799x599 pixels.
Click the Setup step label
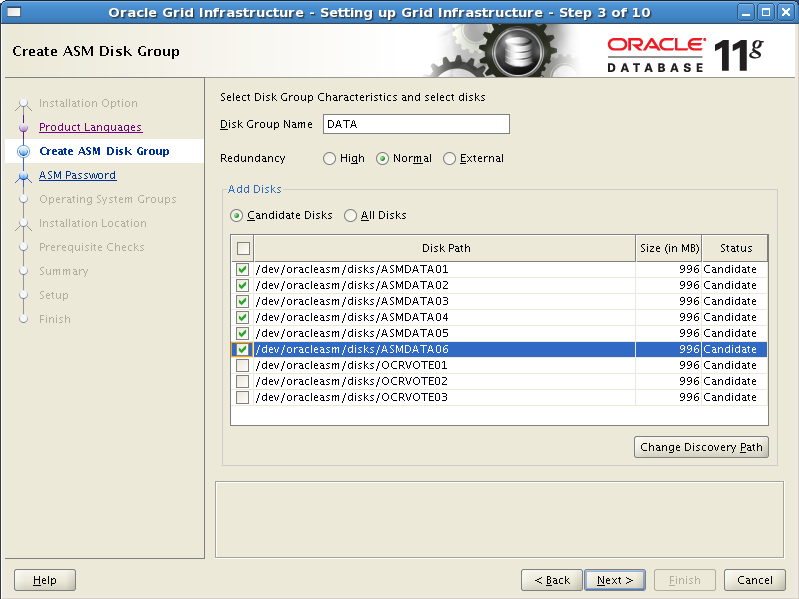pos(54,295)
